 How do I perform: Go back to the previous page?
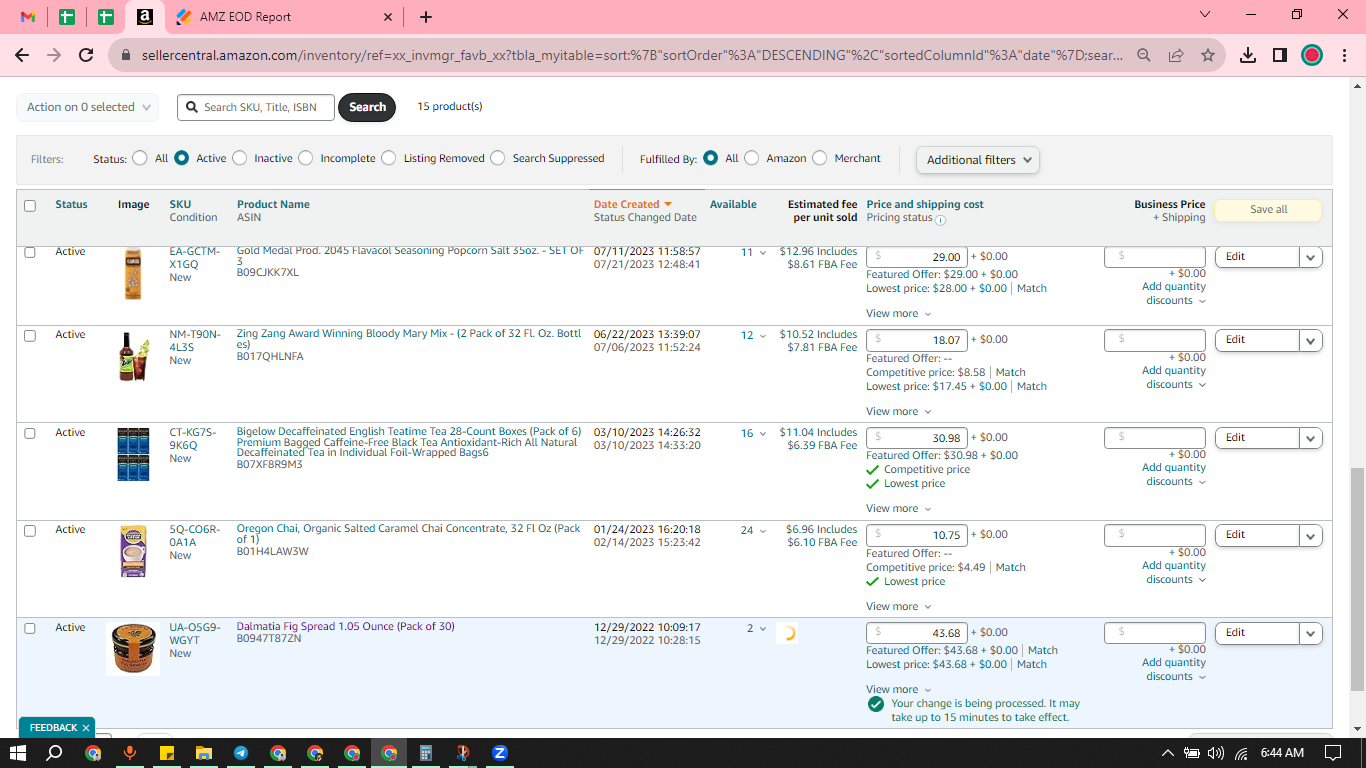pos(22,56)
